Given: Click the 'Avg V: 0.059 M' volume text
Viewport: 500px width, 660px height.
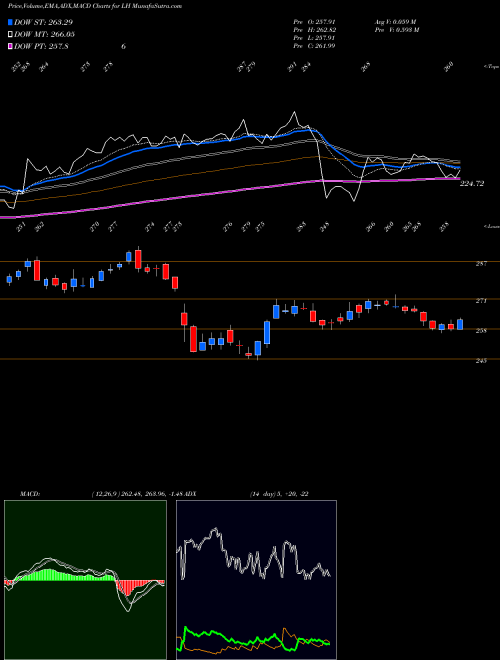Looking at the screenshot, I should click(396, 22).
